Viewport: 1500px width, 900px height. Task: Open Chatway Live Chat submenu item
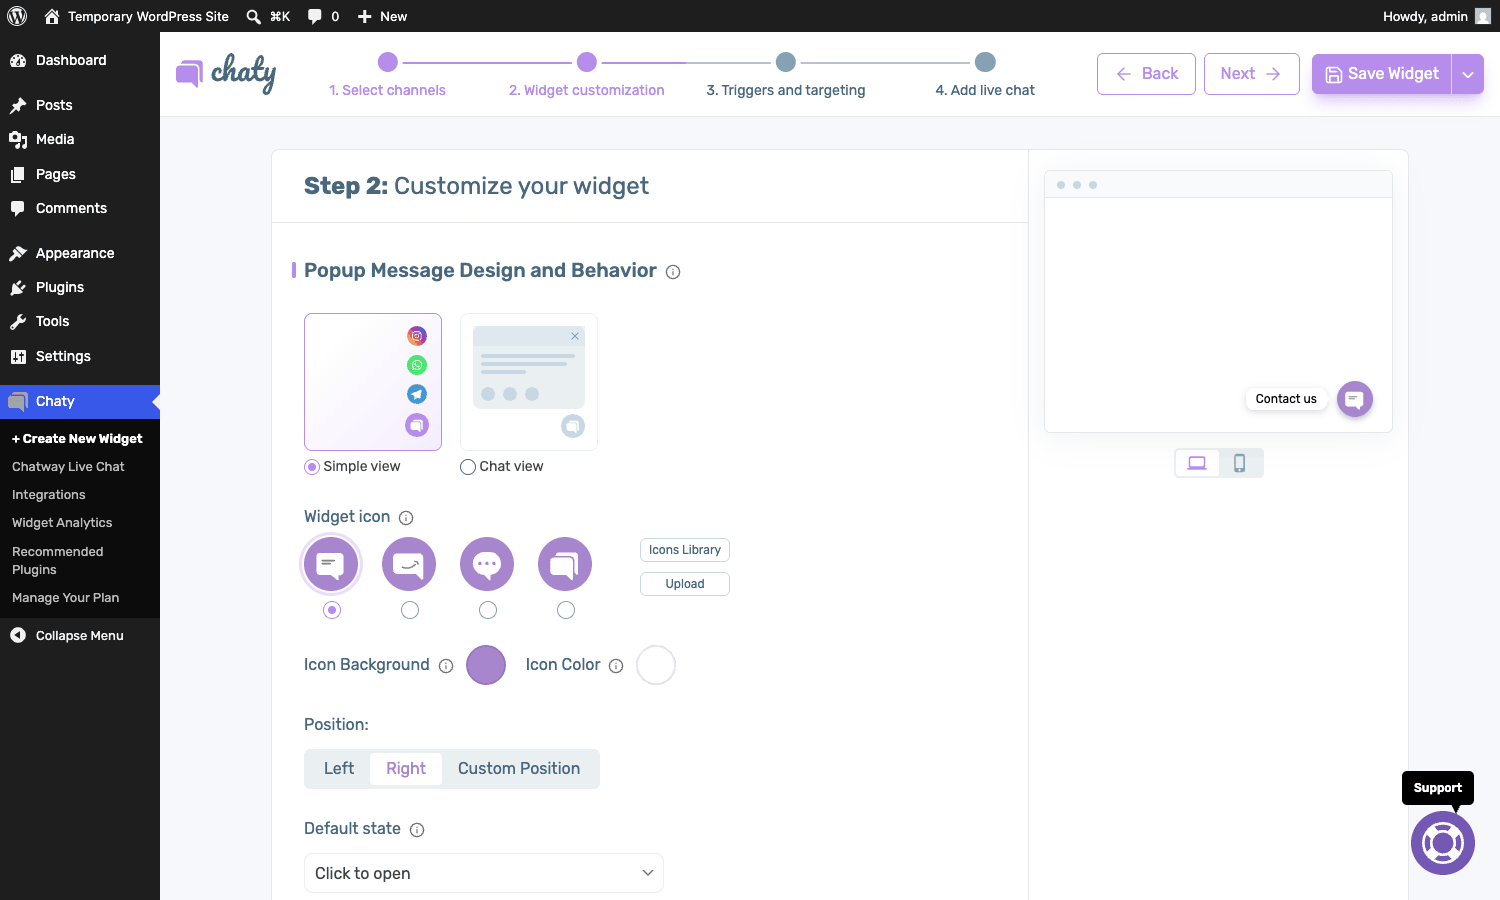[68, 467]
